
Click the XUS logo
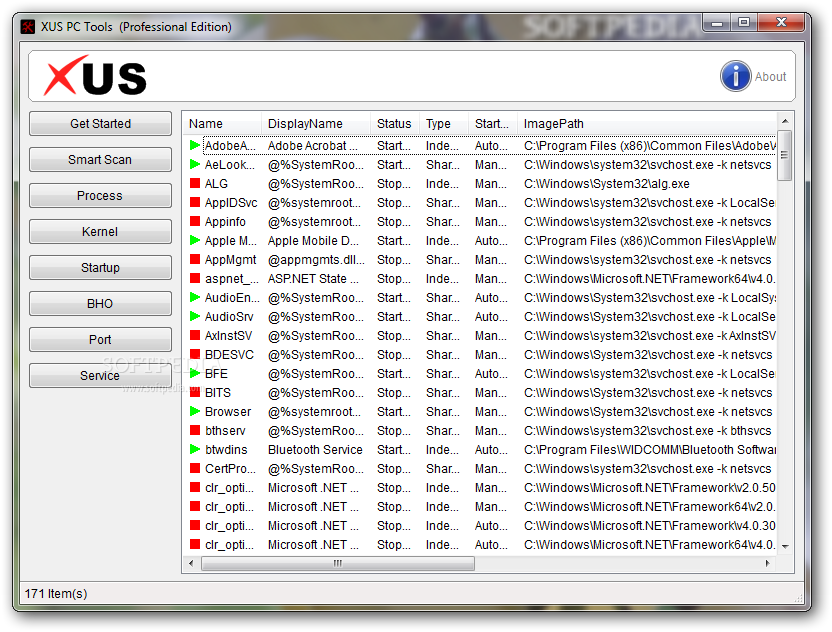click(x=95, y=76)
